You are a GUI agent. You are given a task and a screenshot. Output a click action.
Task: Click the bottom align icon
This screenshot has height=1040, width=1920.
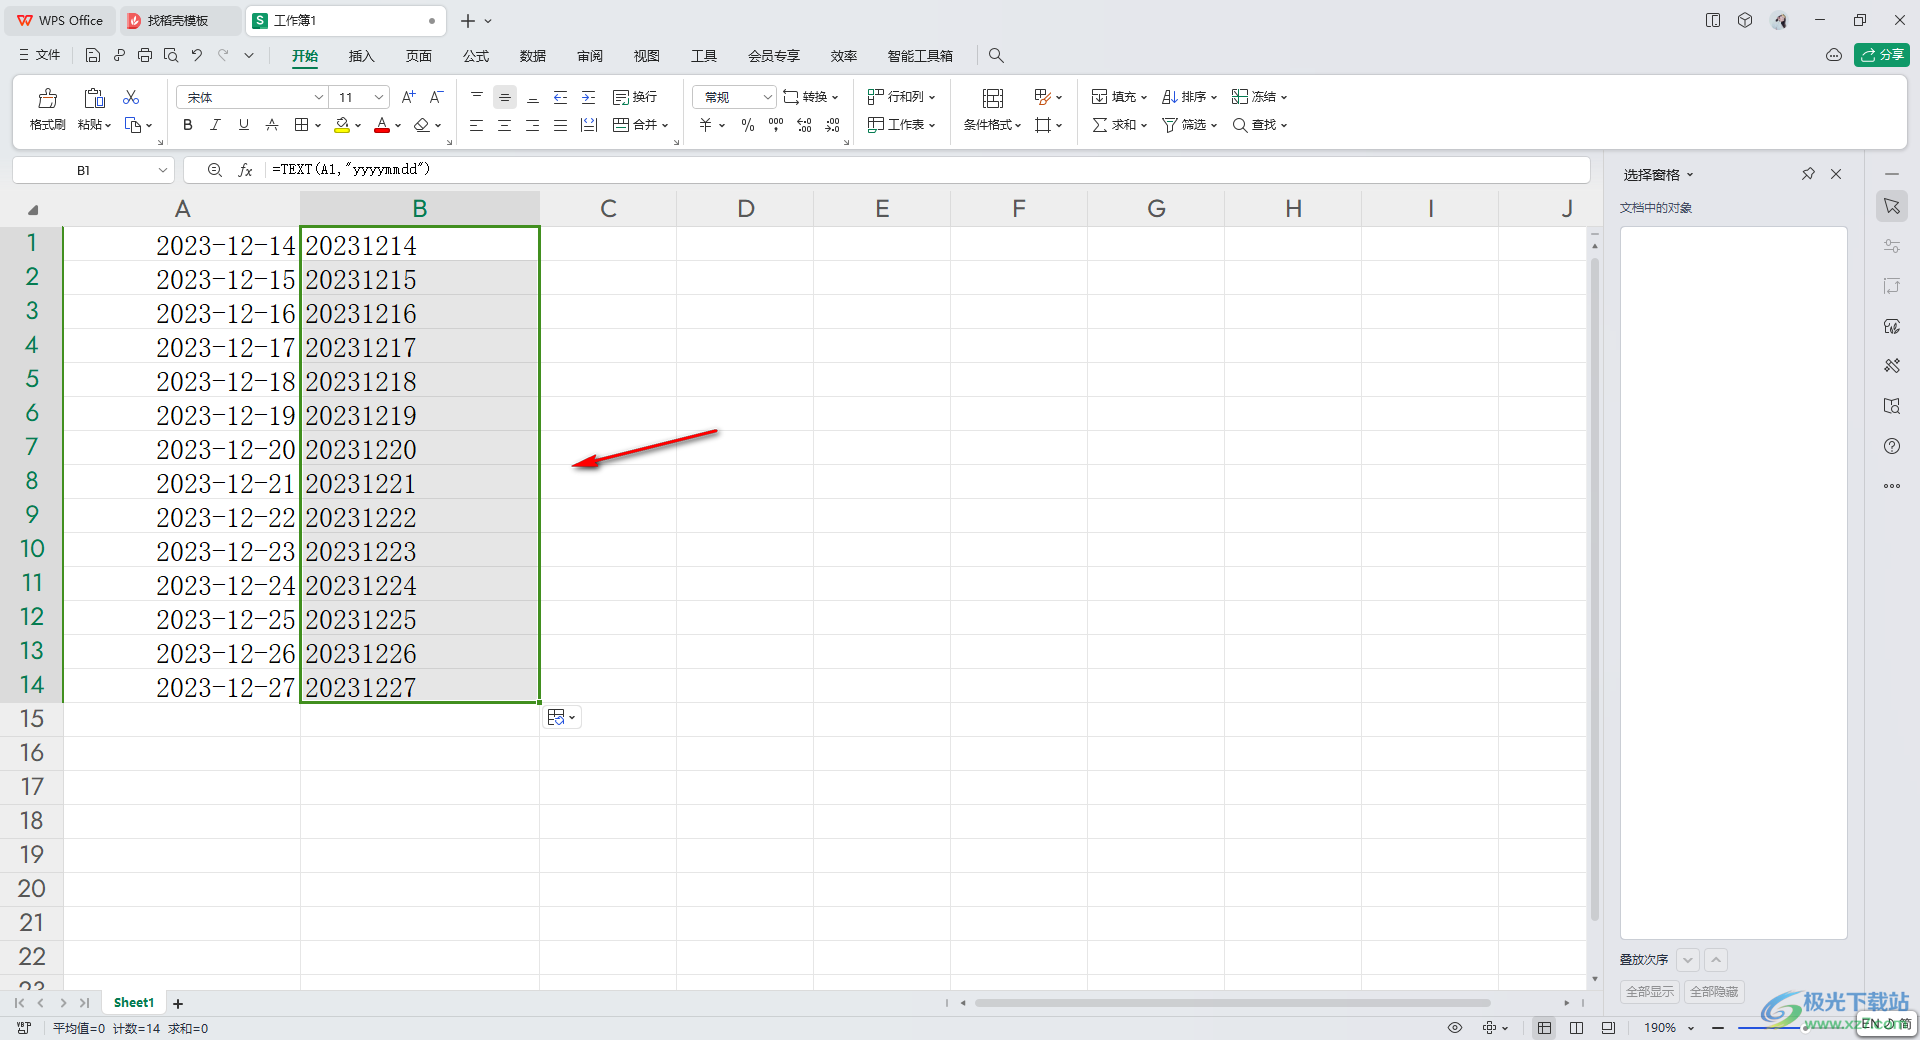click(x=533, y=97)
